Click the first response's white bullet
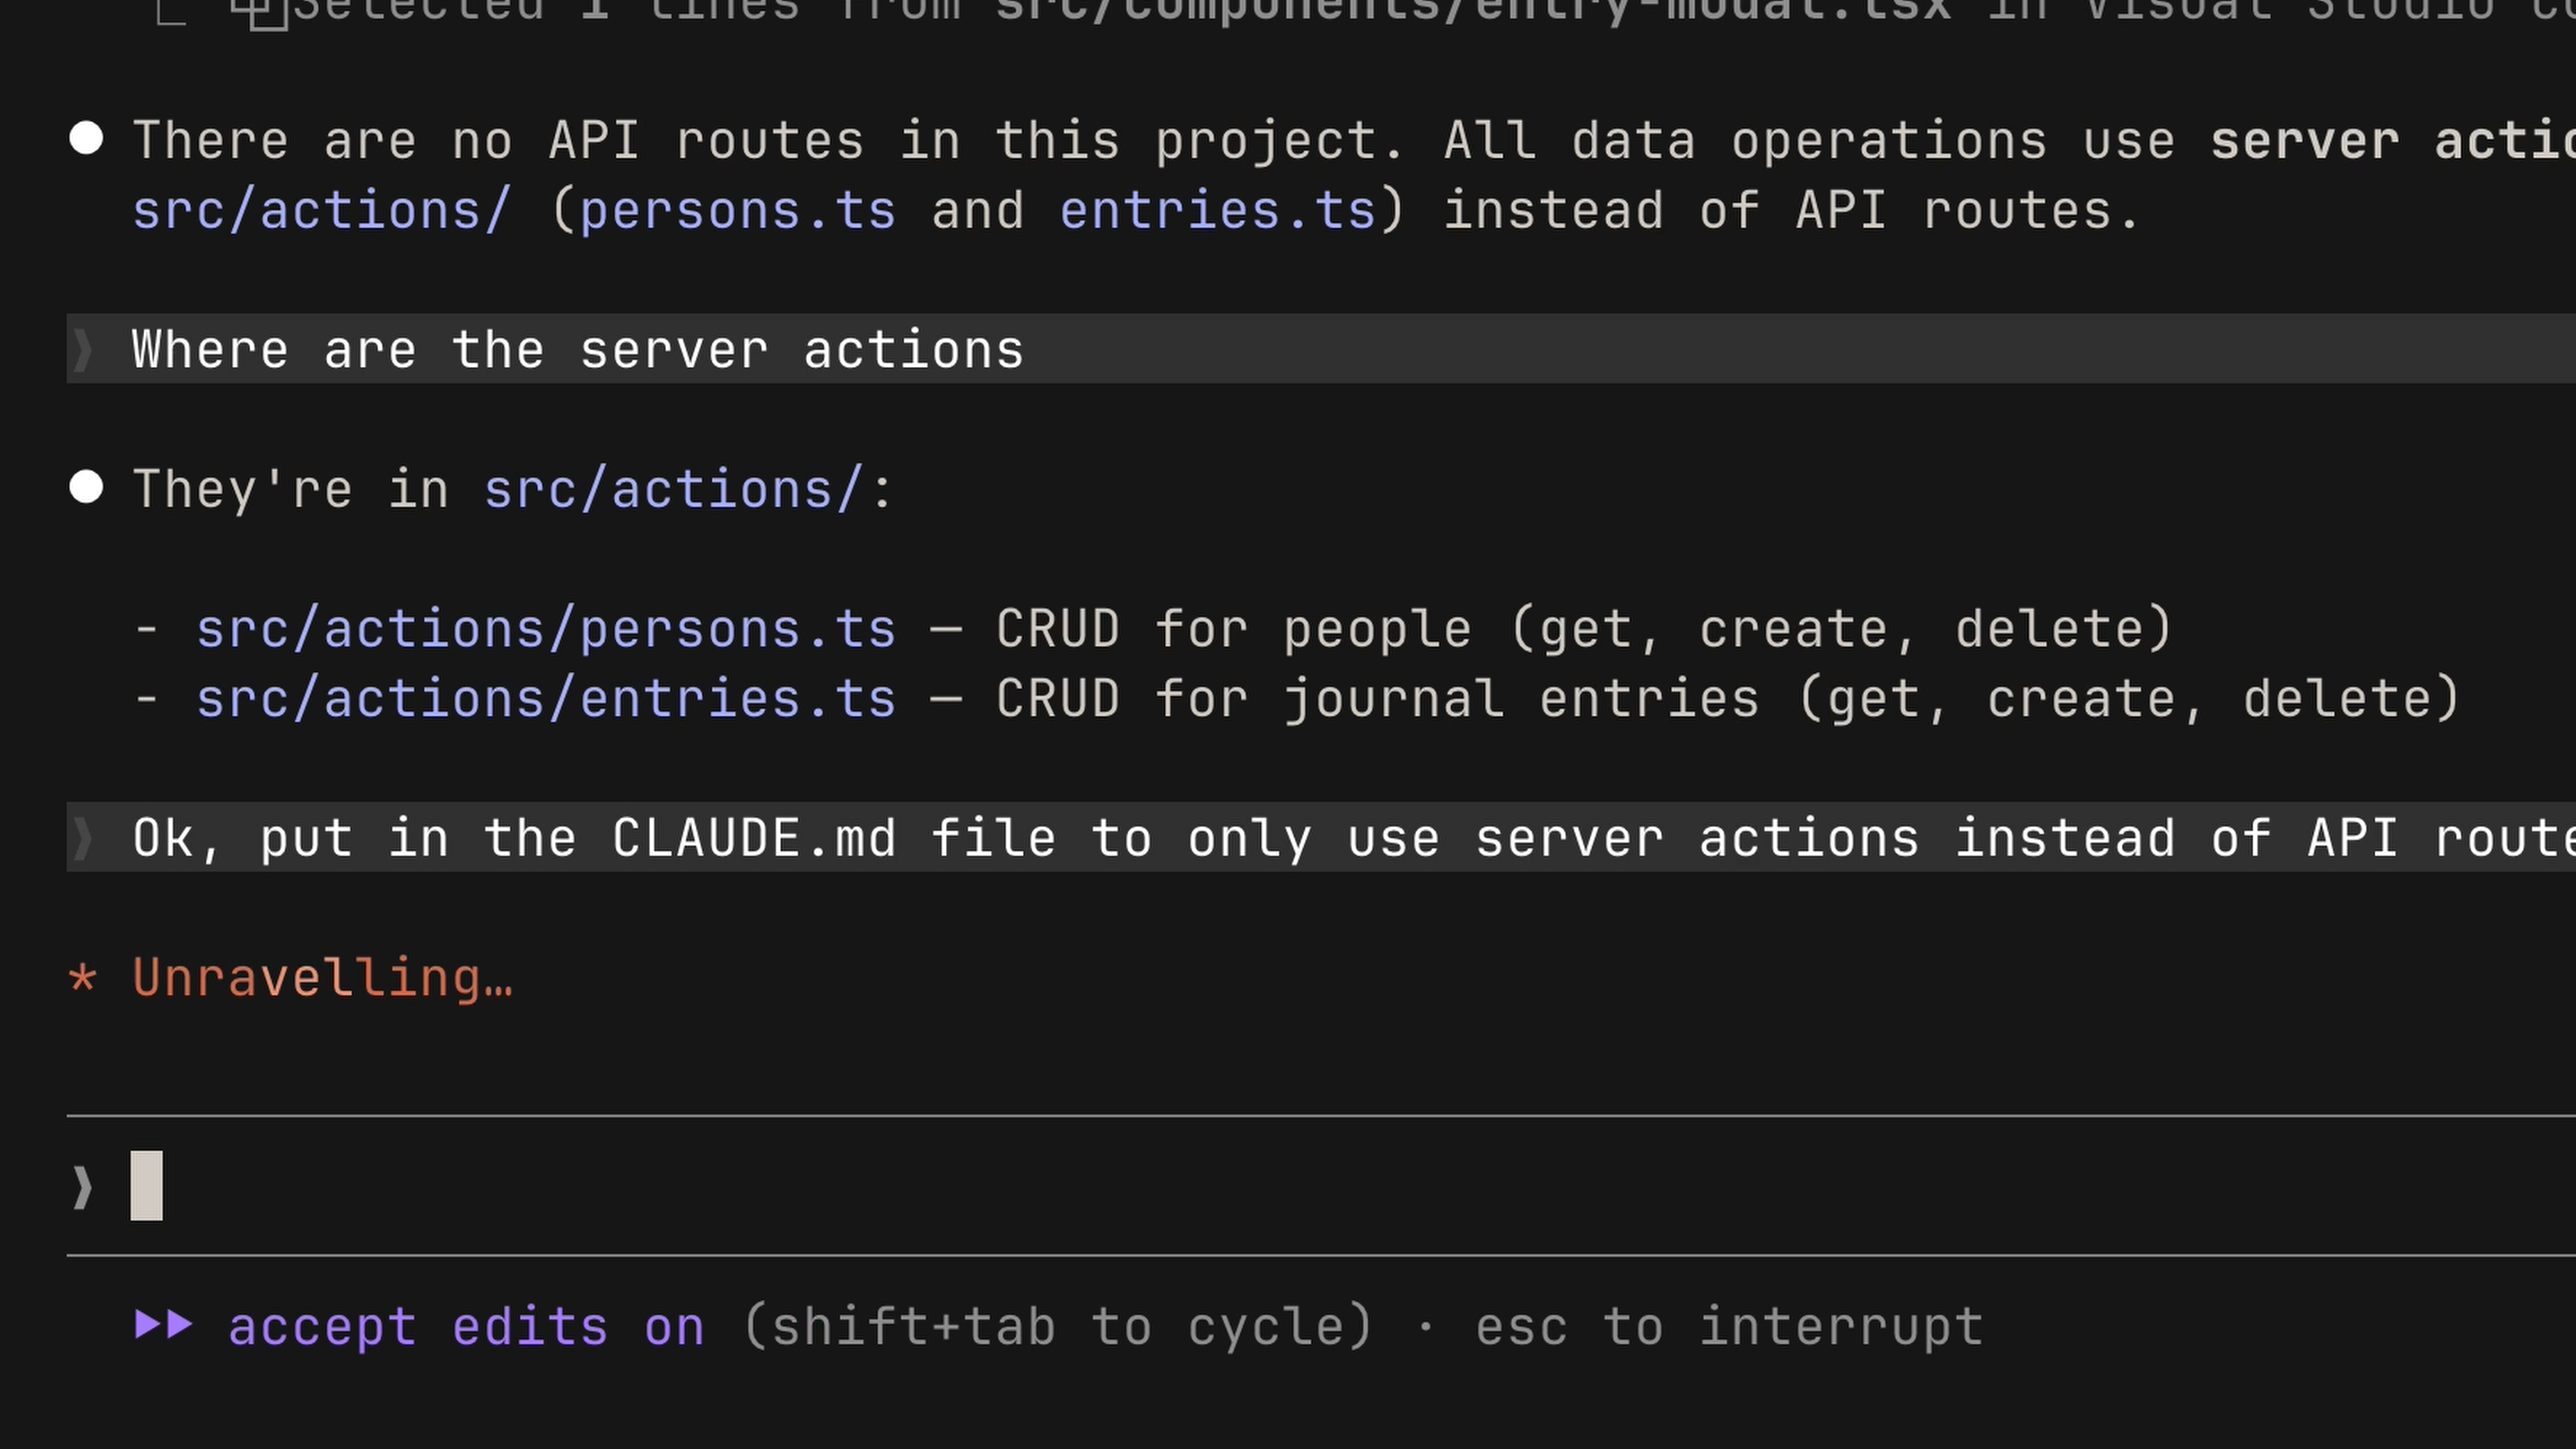This screenshot has height=1449, width=2576. pyautogui.click(x=87, y=139)
